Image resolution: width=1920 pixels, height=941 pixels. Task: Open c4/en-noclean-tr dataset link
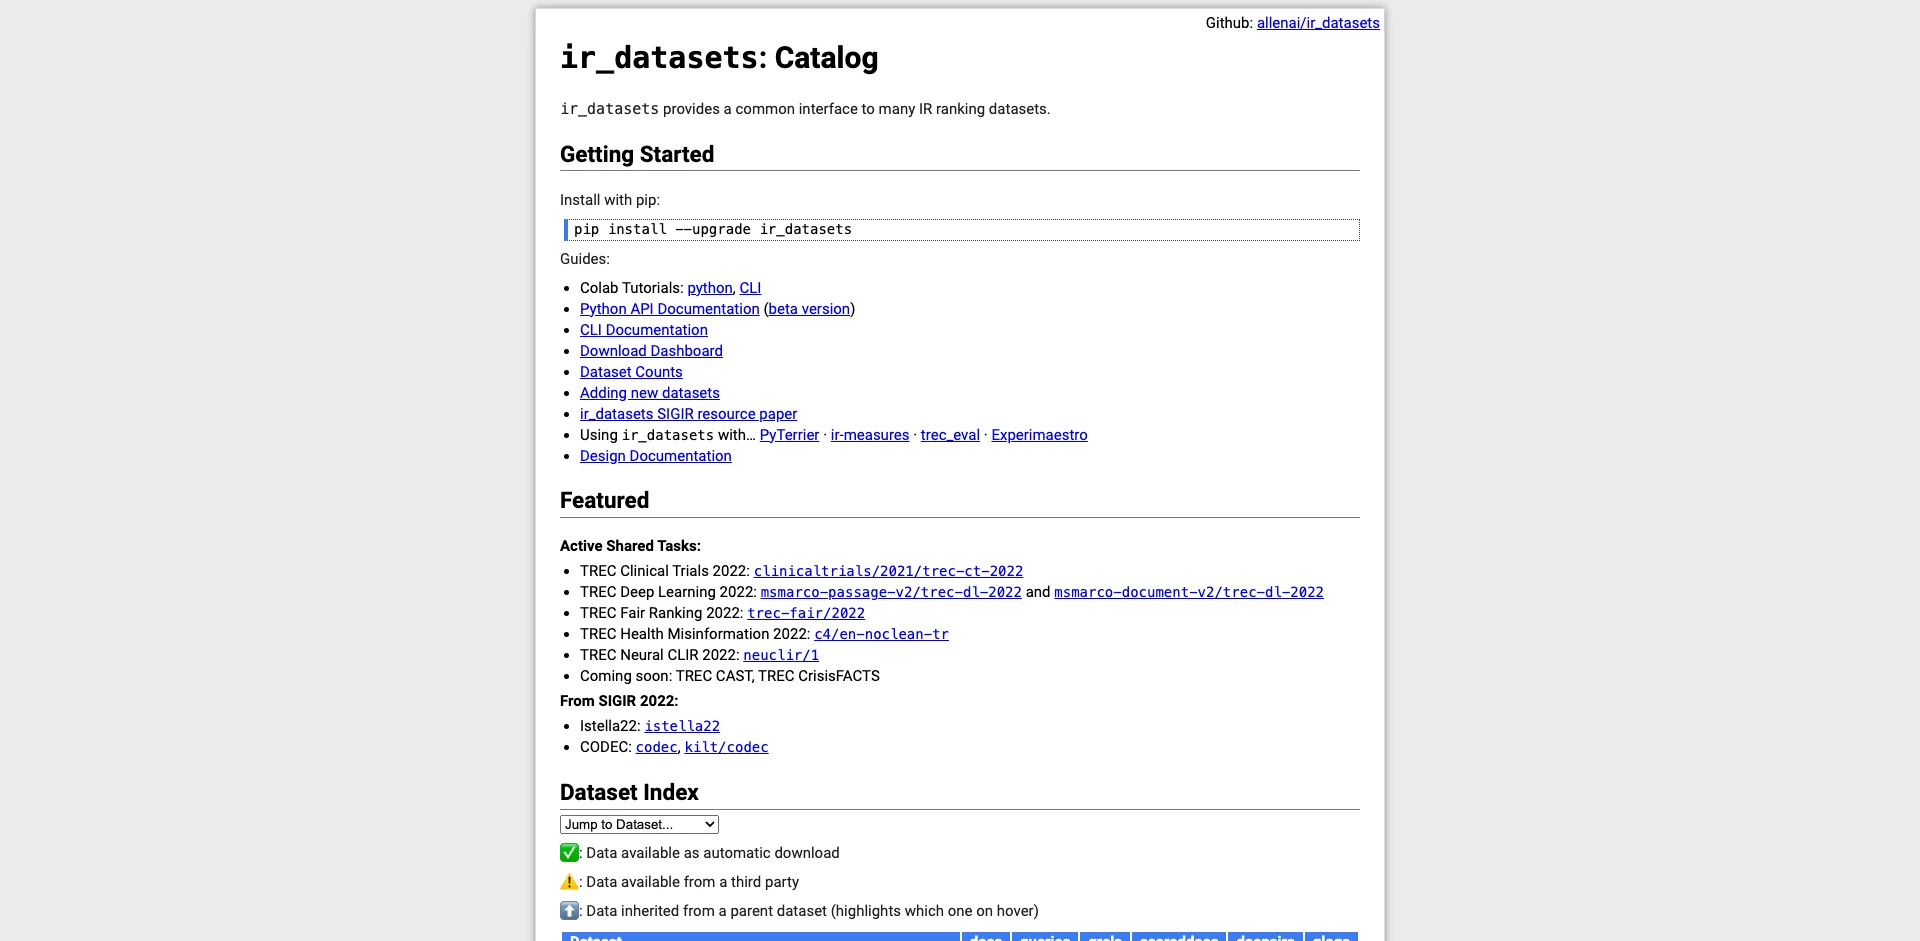881,634
